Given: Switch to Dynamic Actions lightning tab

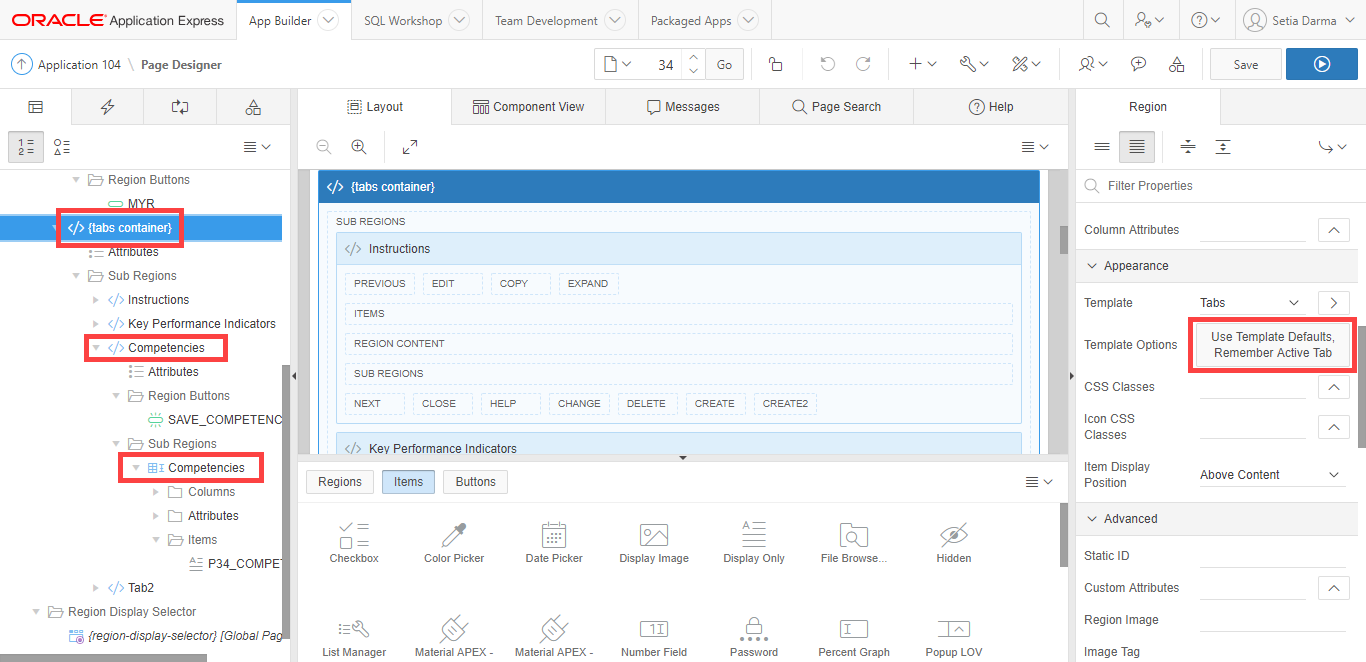Looking at the screenshot, I should tap(107, 107).
